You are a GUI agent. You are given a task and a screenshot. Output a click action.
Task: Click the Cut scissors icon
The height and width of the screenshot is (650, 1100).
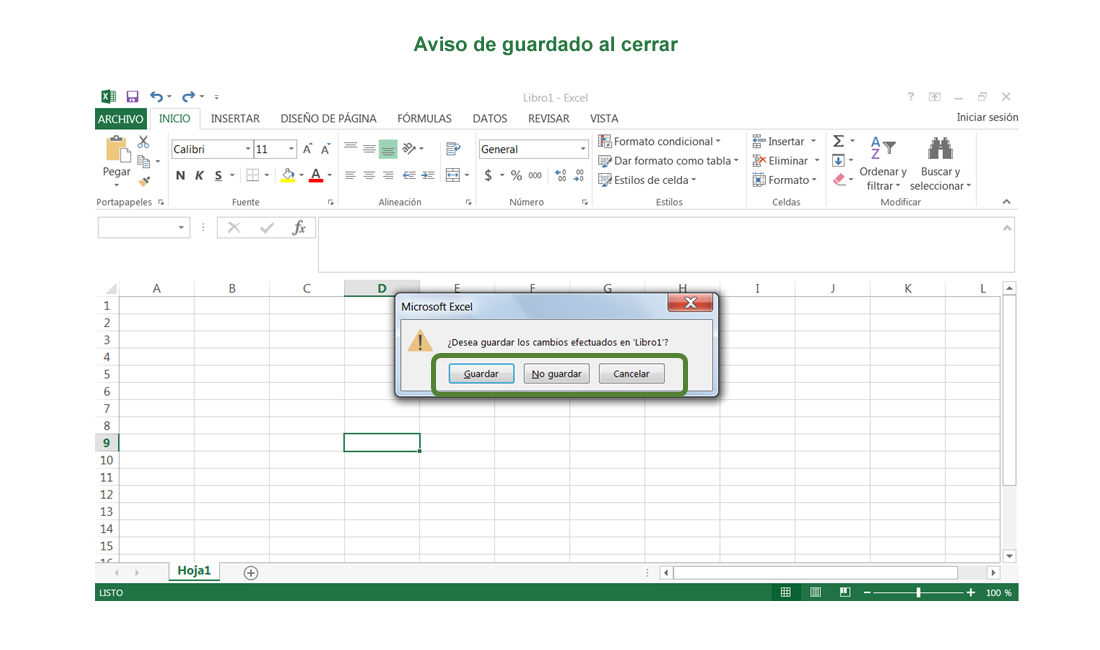(143, 142)
